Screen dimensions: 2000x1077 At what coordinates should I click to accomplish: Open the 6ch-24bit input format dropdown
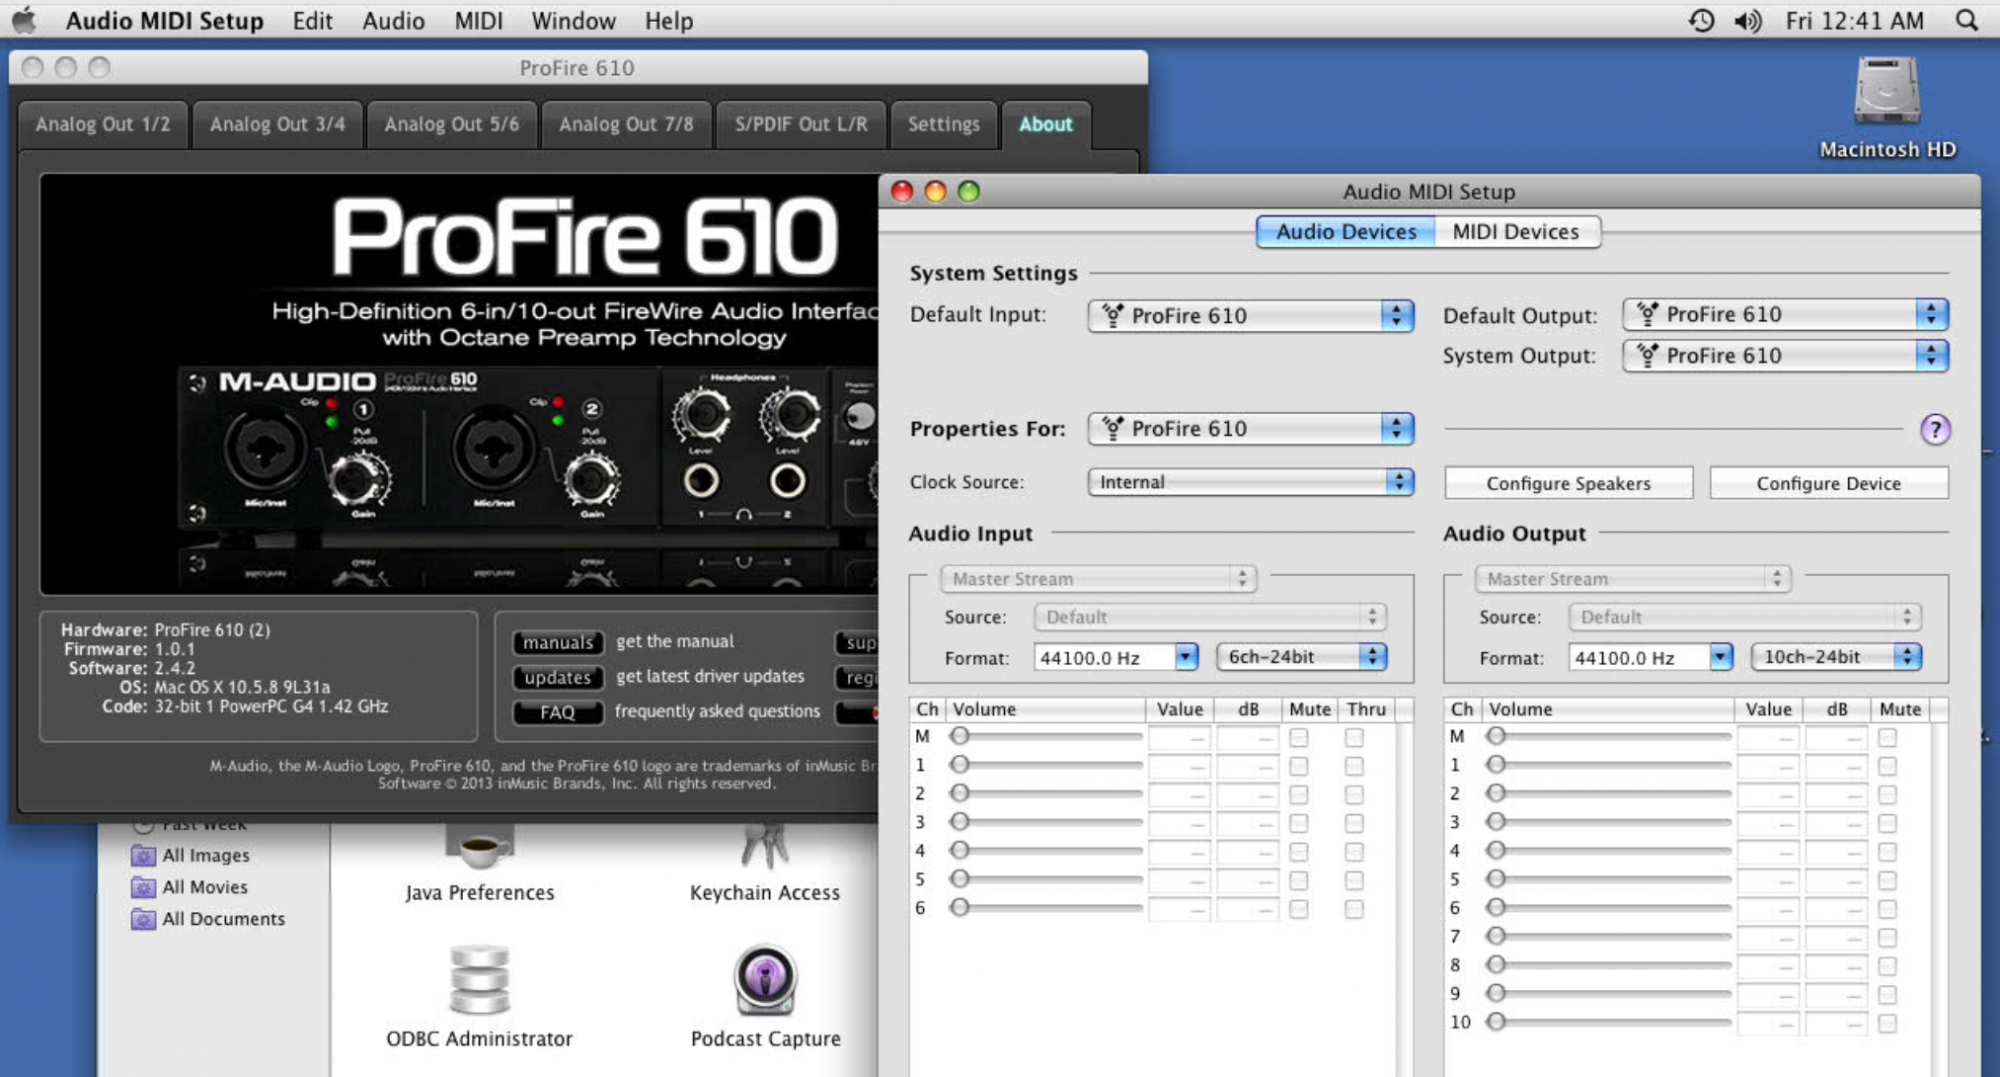1301,657
